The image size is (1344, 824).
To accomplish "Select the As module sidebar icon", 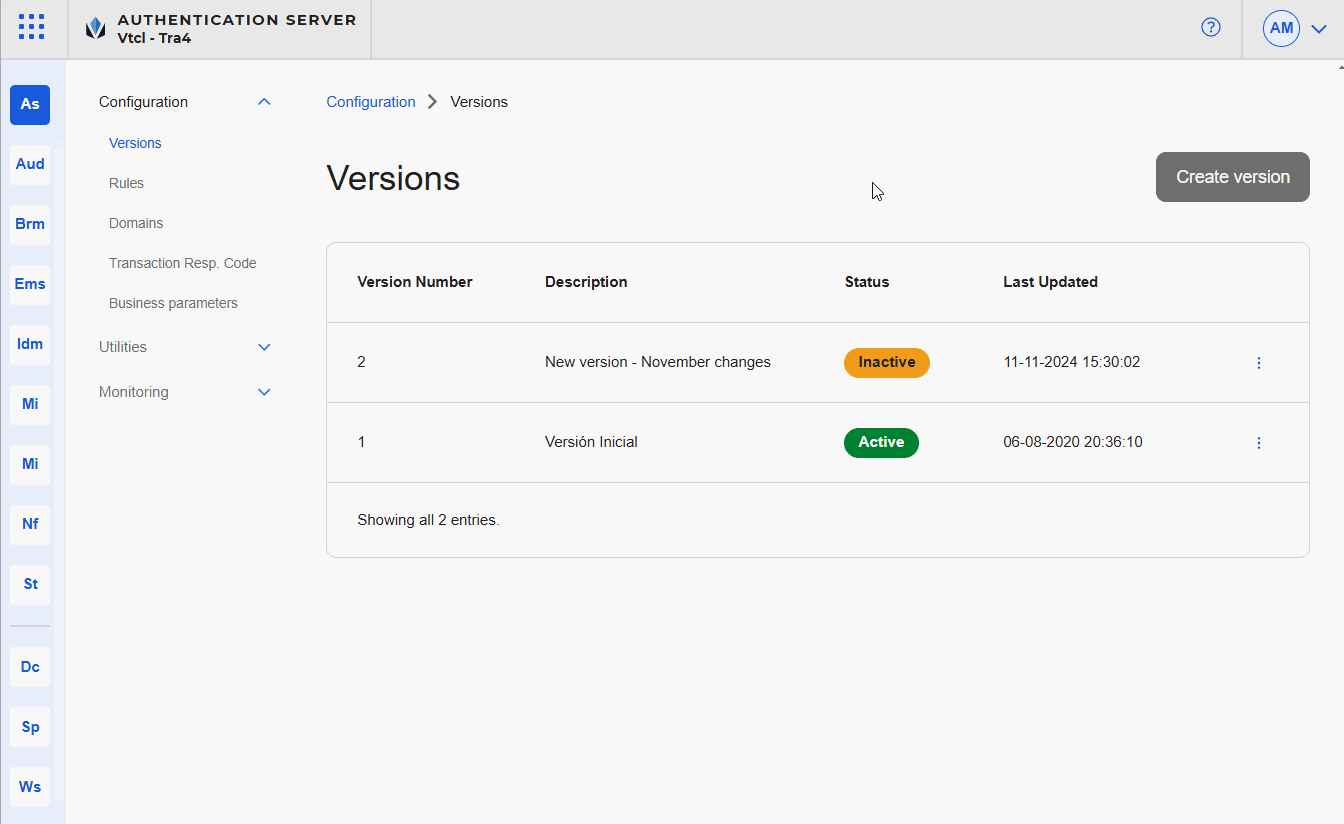I will pos(30,104).
